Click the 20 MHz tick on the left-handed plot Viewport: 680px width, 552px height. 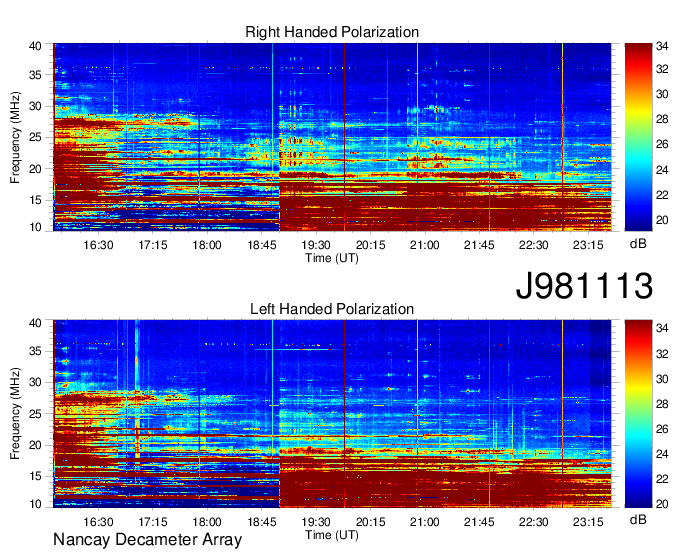(35, 445)
